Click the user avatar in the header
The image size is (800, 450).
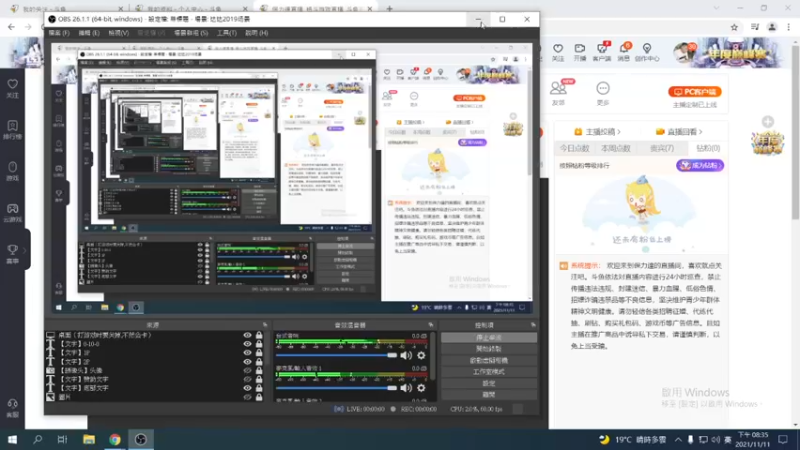point(685,53)
